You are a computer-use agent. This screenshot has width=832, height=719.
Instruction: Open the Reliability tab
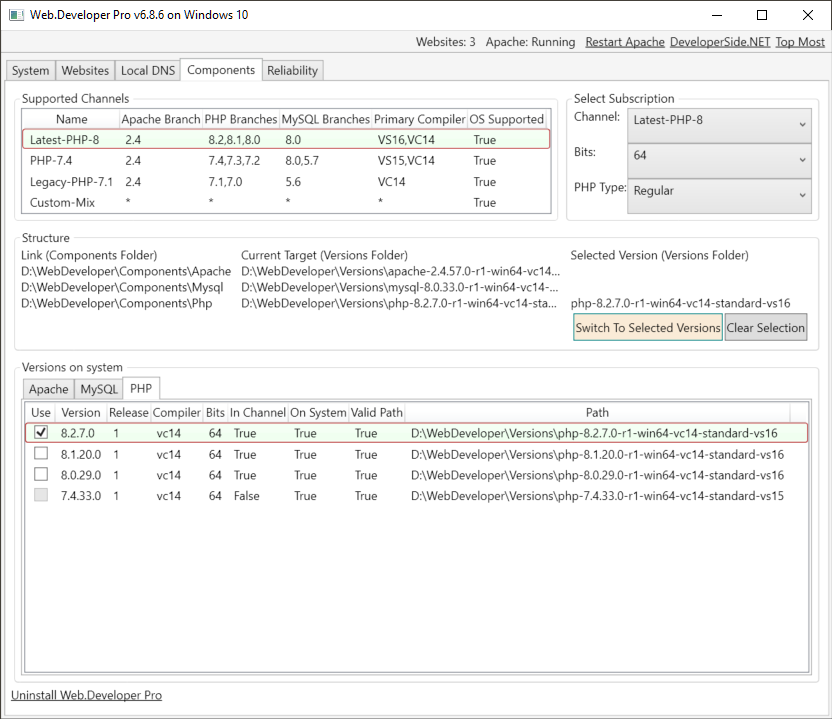point(292,71)
